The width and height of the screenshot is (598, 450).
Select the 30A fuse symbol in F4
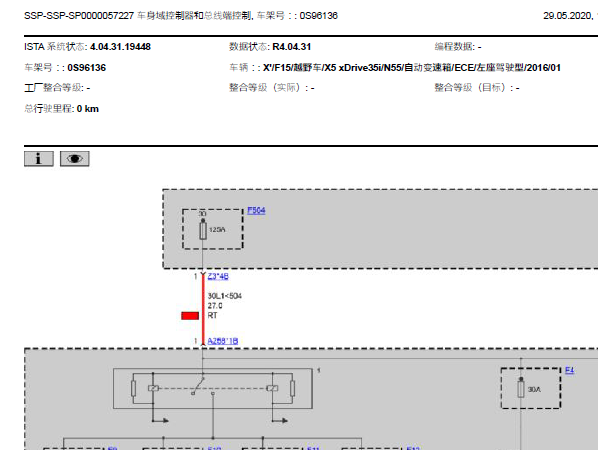(x=521, y=388)
